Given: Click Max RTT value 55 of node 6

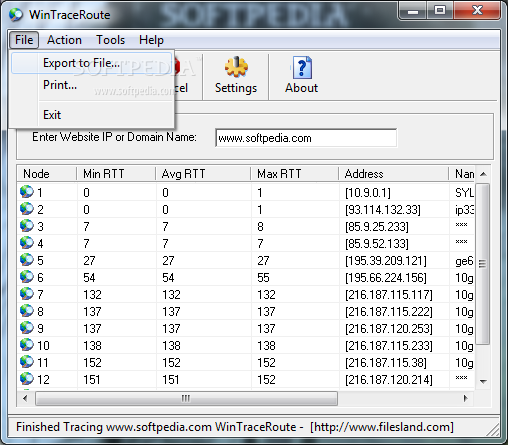Looking at the screenshot, I should click(x=263, y=278).
